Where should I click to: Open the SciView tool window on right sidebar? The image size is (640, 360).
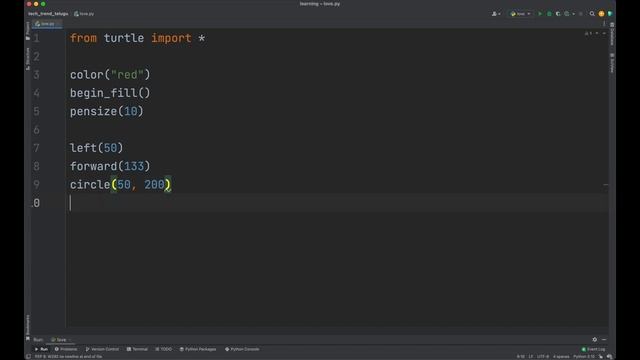612,62
